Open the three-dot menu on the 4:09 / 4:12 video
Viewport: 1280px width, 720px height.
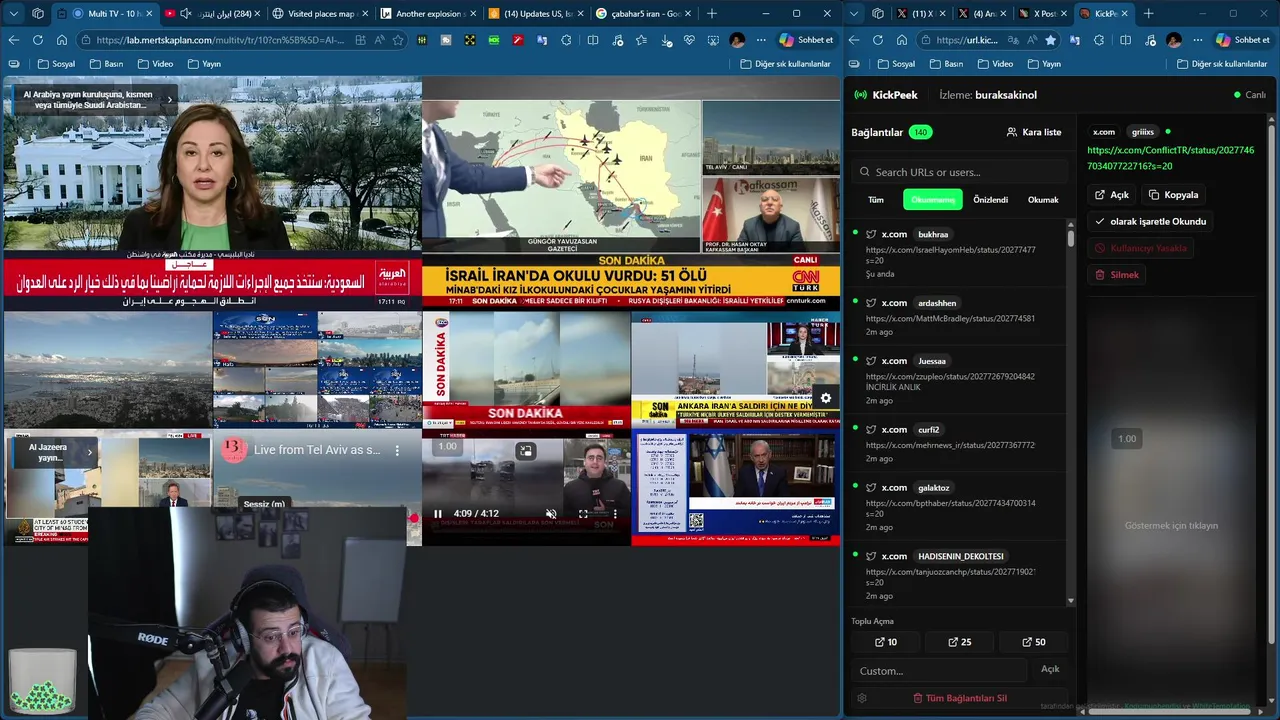[x=615, y=514]
